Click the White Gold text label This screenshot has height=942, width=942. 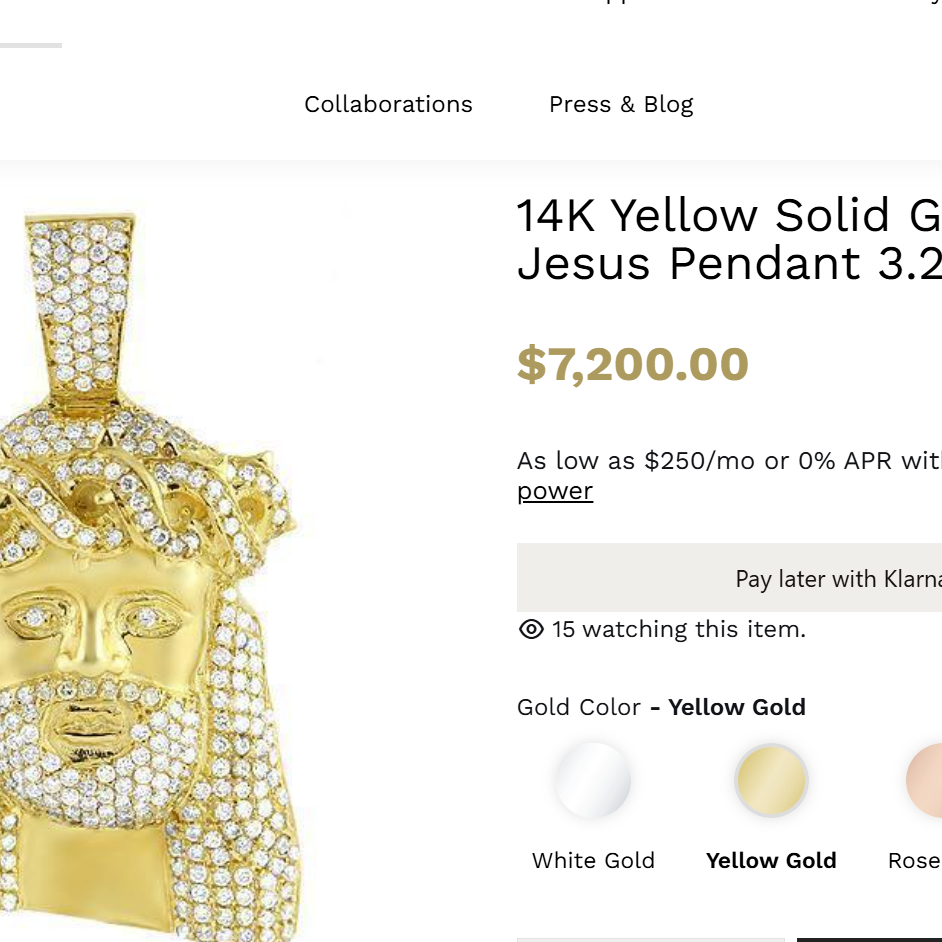coord(593,860)
